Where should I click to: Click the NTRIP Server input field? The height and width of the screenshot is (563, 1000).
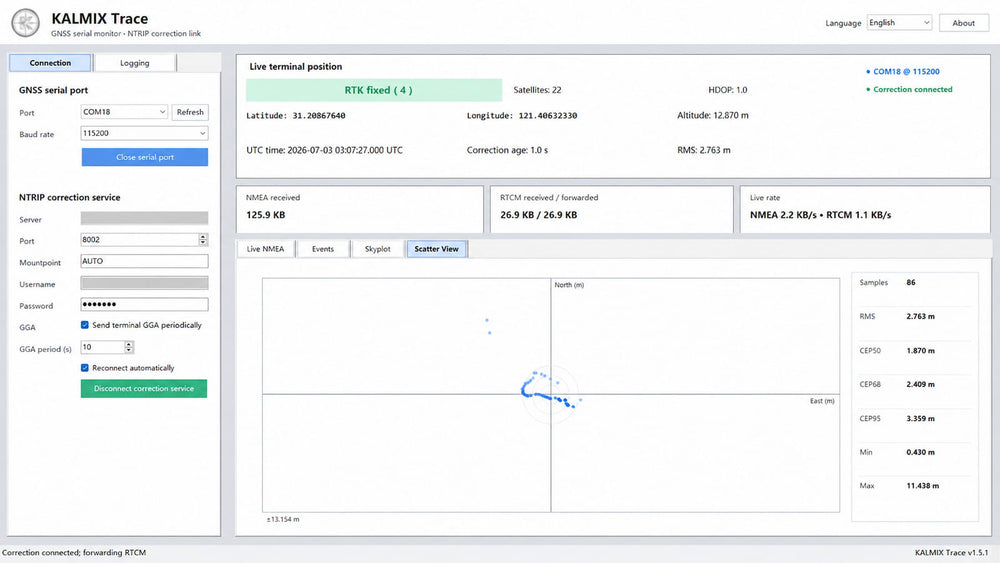145,218
